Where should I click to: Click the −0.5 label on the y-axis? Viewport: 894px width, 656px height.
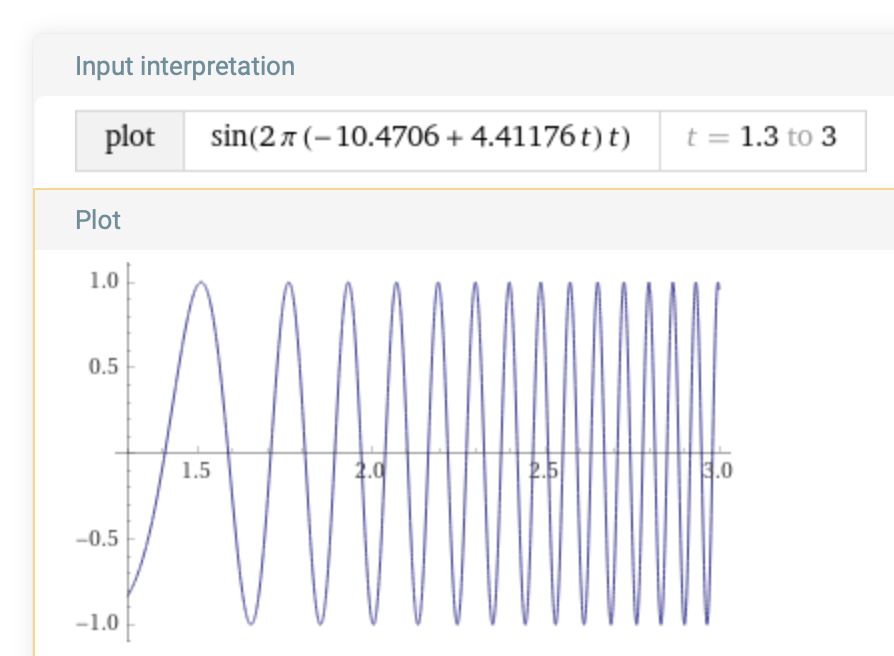coord(99,539)
